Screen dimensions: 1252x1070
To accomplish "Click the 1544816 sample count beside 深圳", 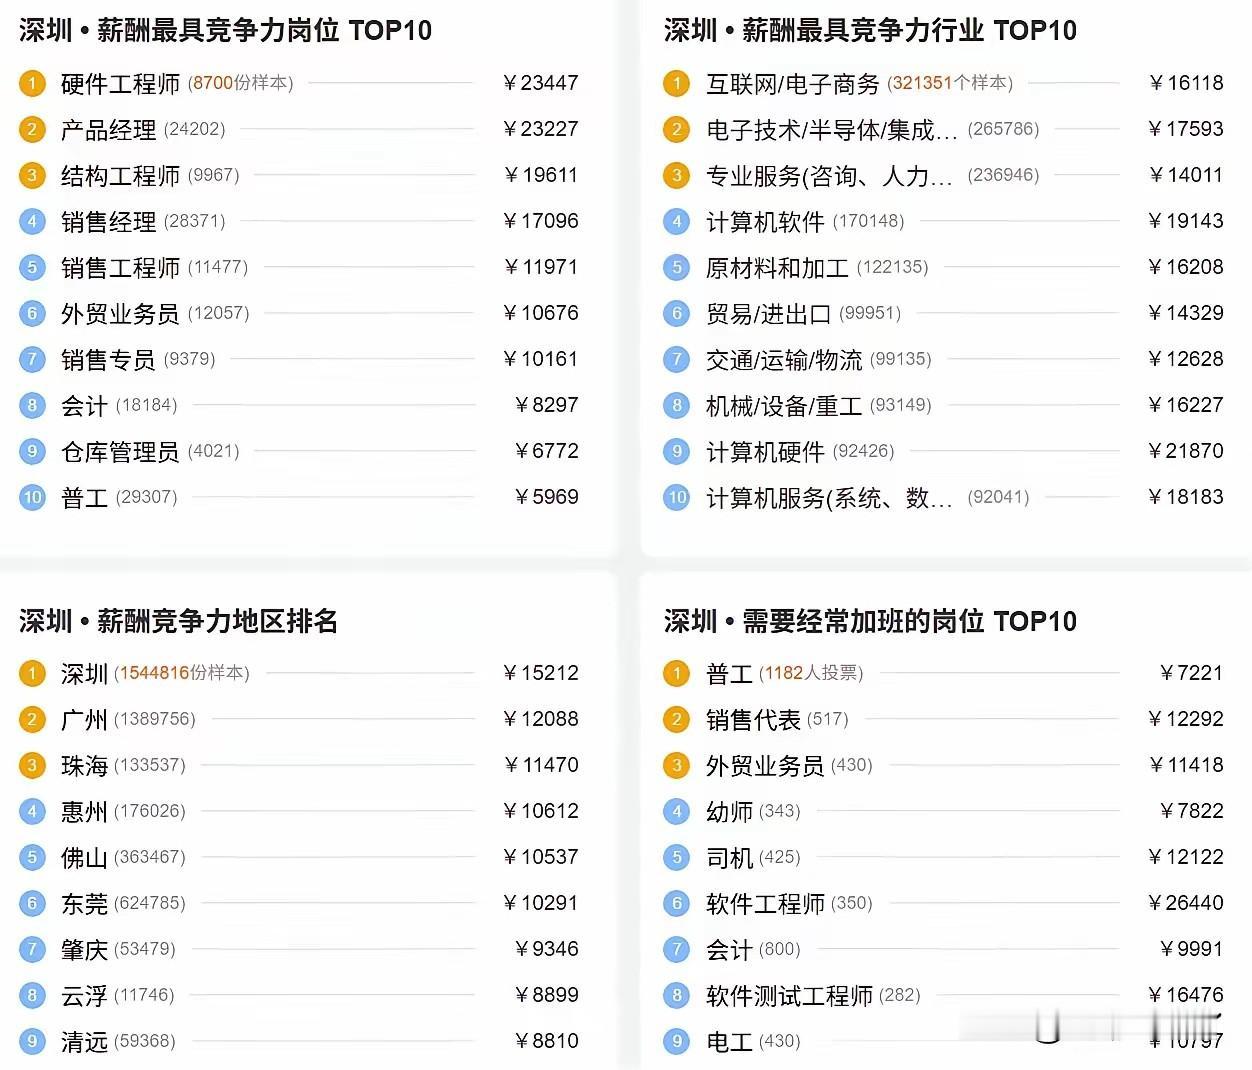I will [154, 673].
